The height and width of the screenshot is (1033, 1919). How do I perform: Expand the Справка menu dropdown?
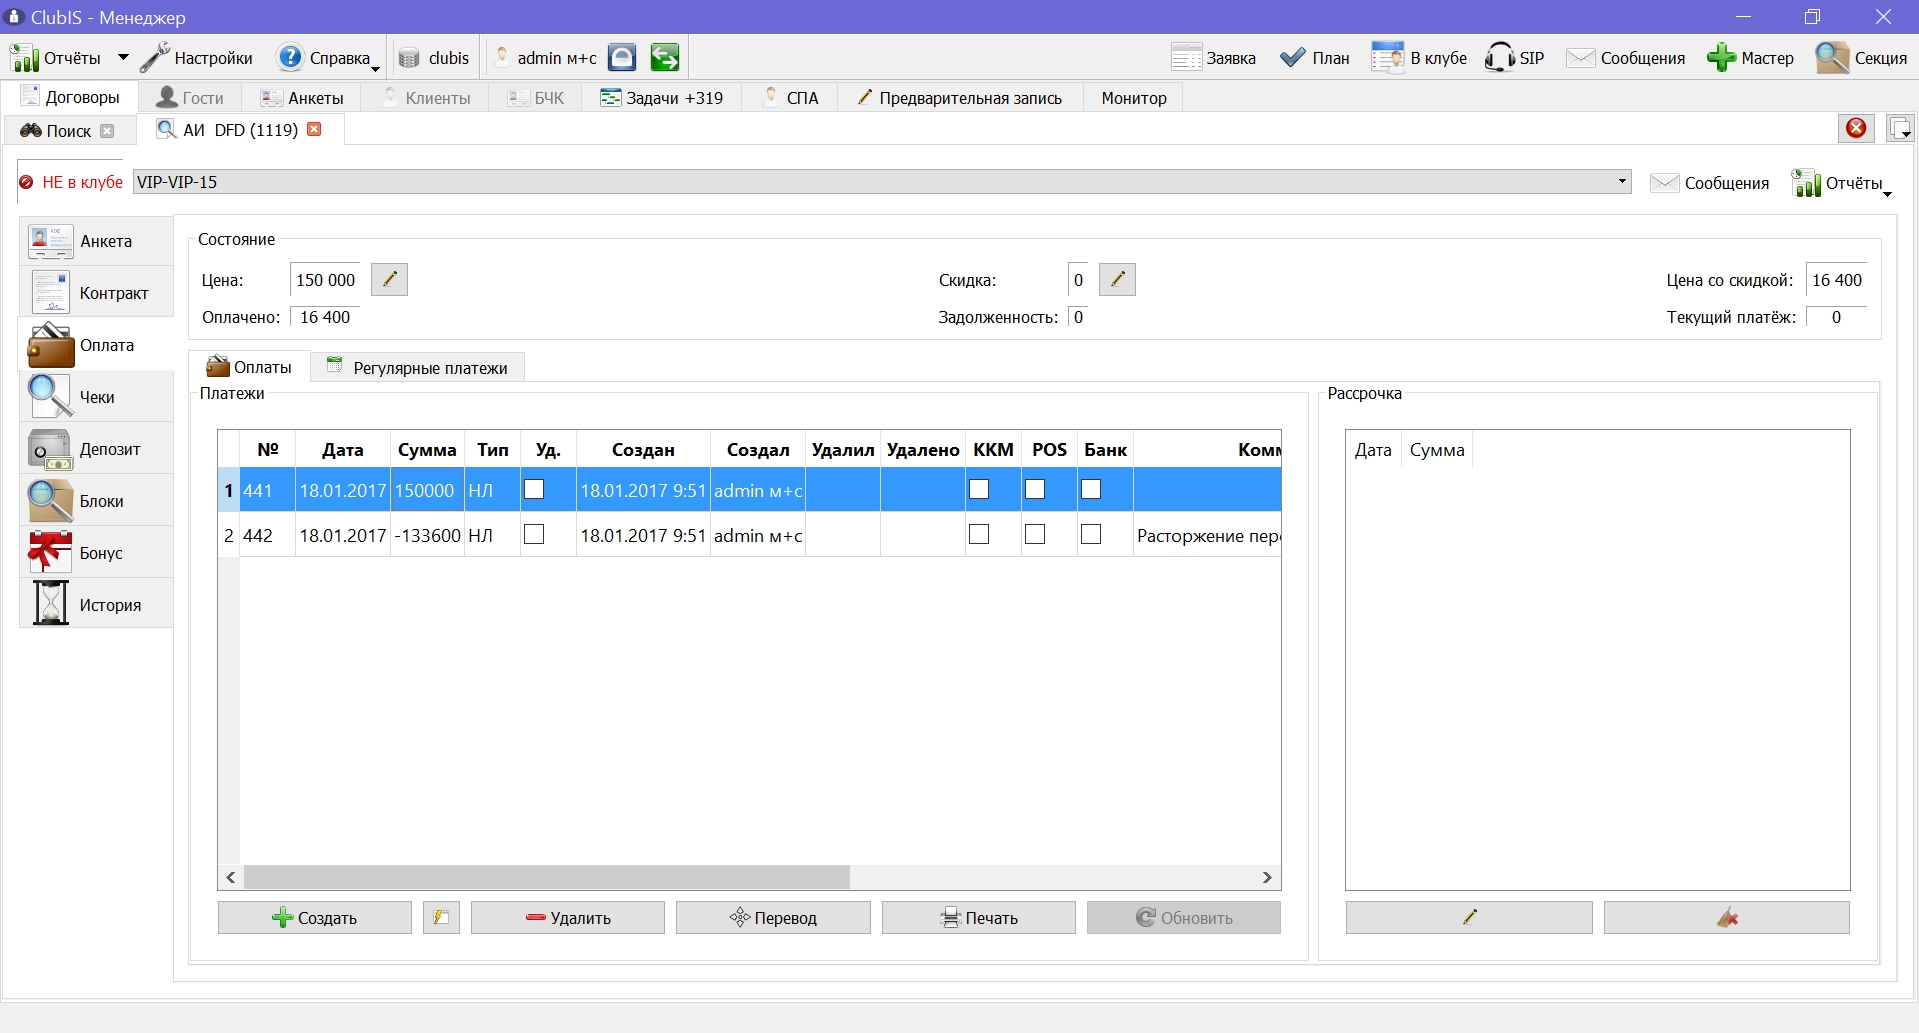point(376,66)
